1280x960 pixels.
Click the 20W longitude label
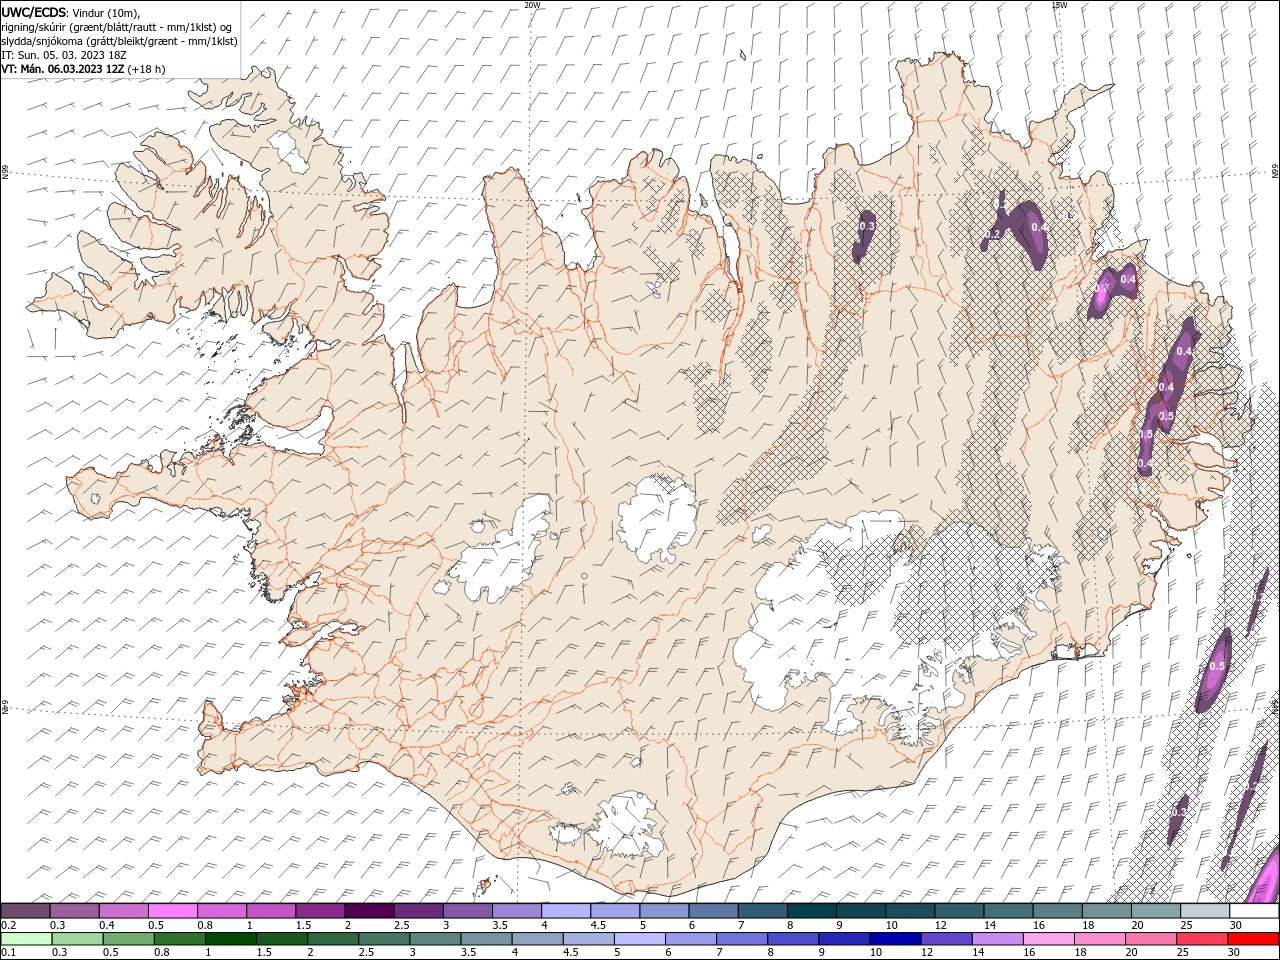tap(532, 5)
